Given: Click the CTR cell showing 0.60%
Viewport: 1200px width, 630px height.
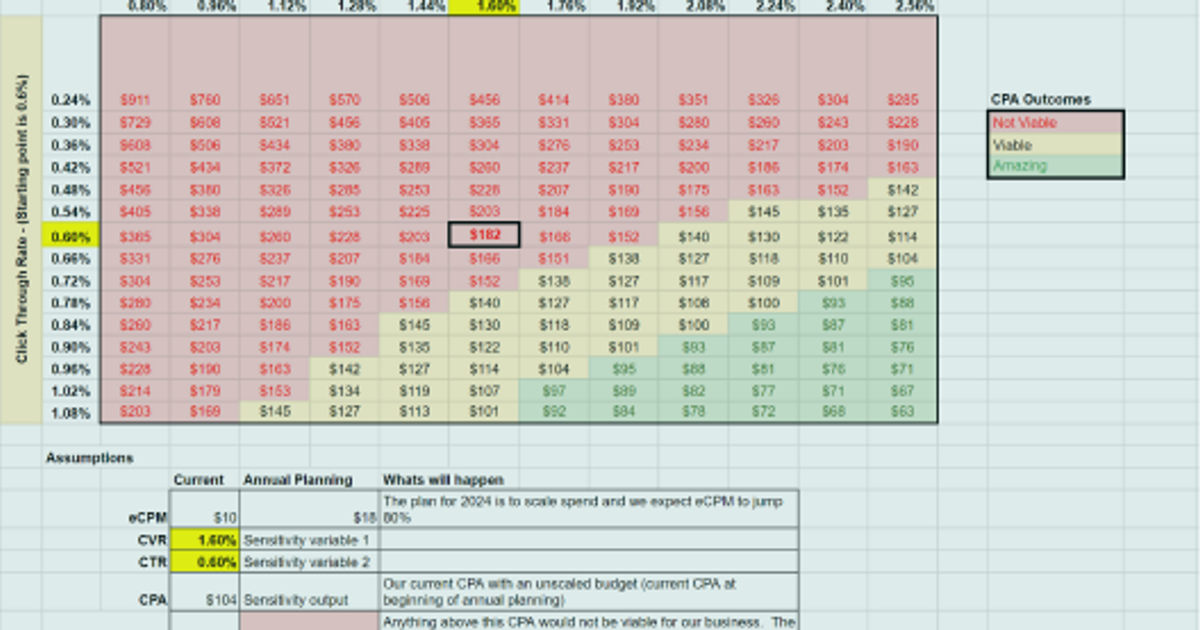Looking at the screenshot, I should click(x=205, y=562).
